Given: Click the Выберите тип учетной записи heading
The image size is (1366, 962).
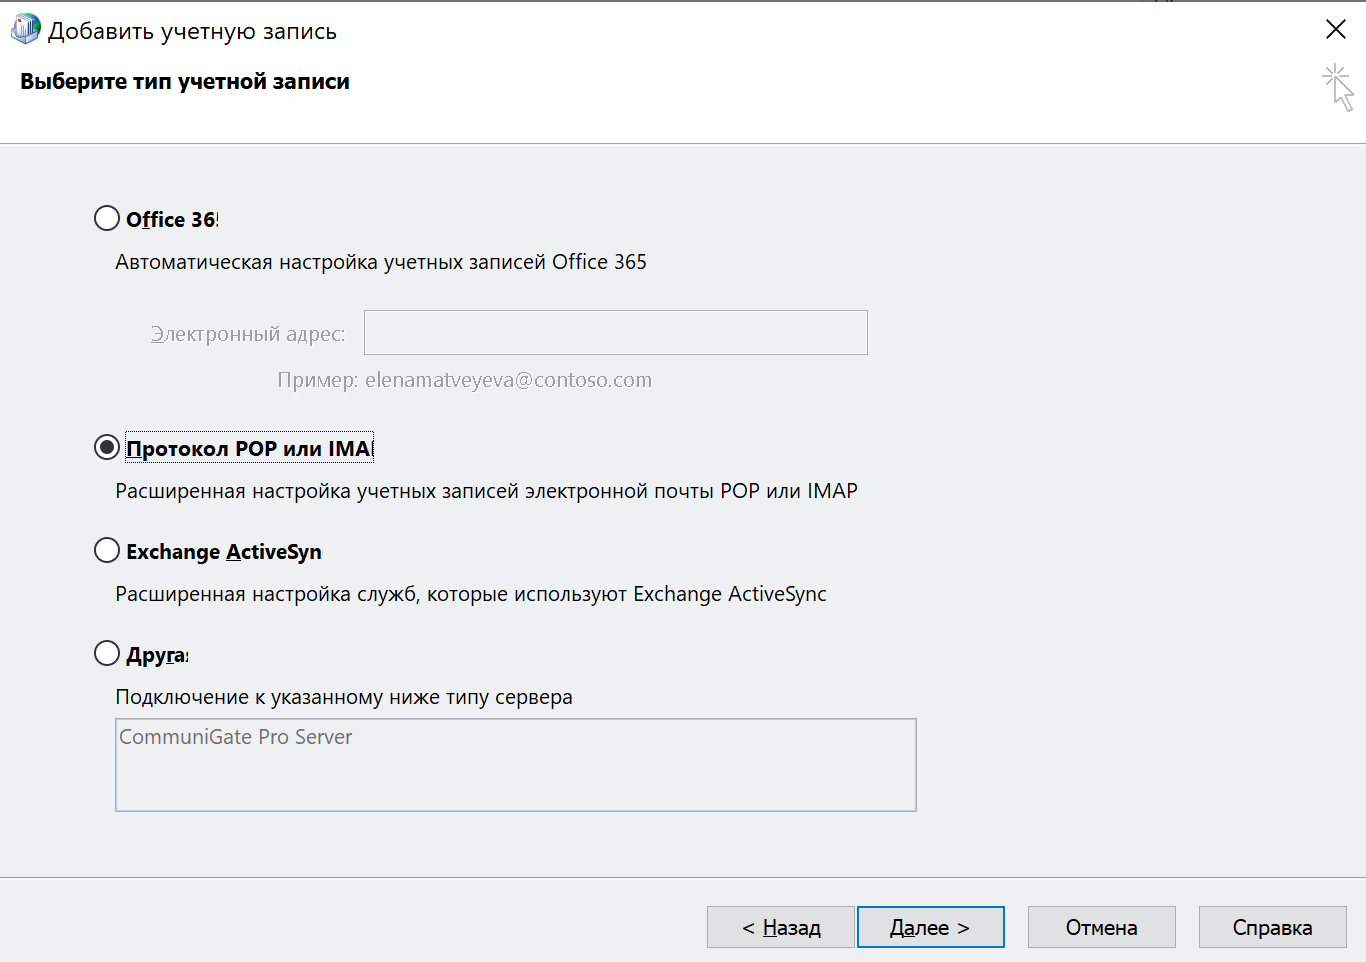Looking at the screenshot, I should 185,82.
